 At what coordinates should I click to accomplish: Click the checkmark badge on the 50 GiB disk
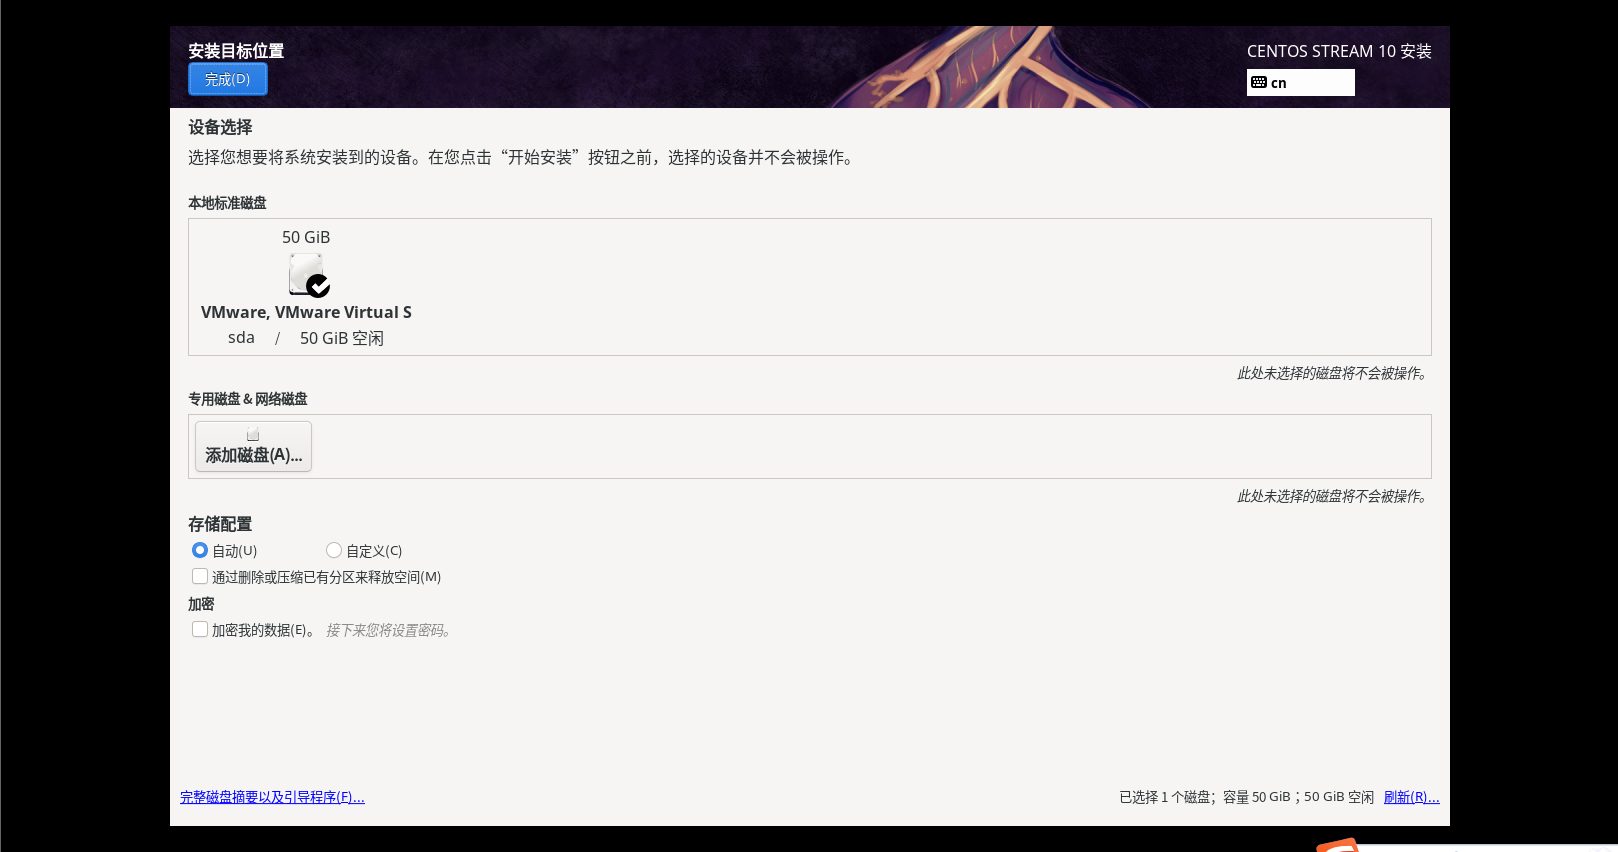point(318,286)
